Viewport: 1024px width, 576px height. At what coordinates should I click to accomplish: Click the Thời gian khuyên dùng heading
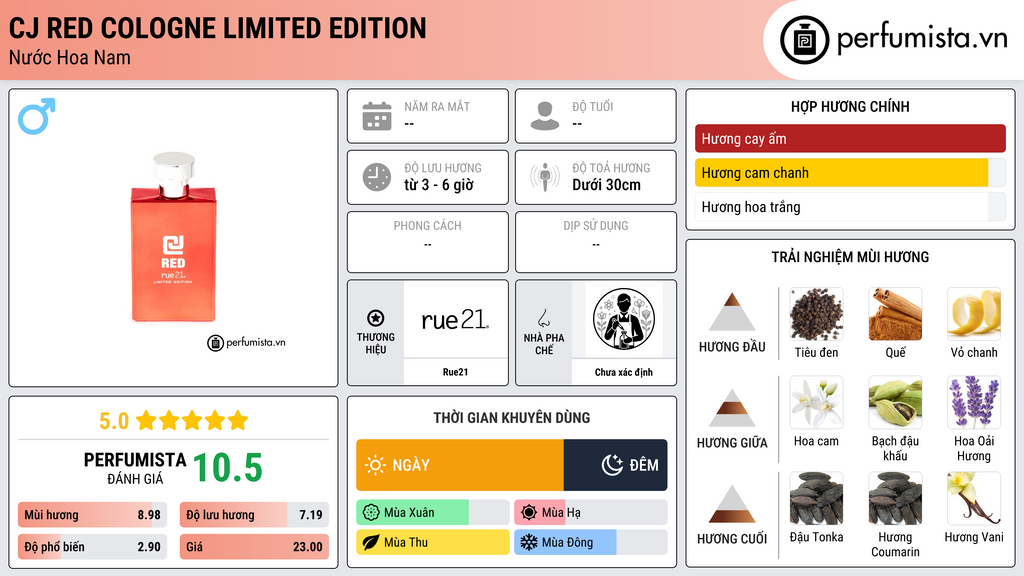(x=512, y=418)
